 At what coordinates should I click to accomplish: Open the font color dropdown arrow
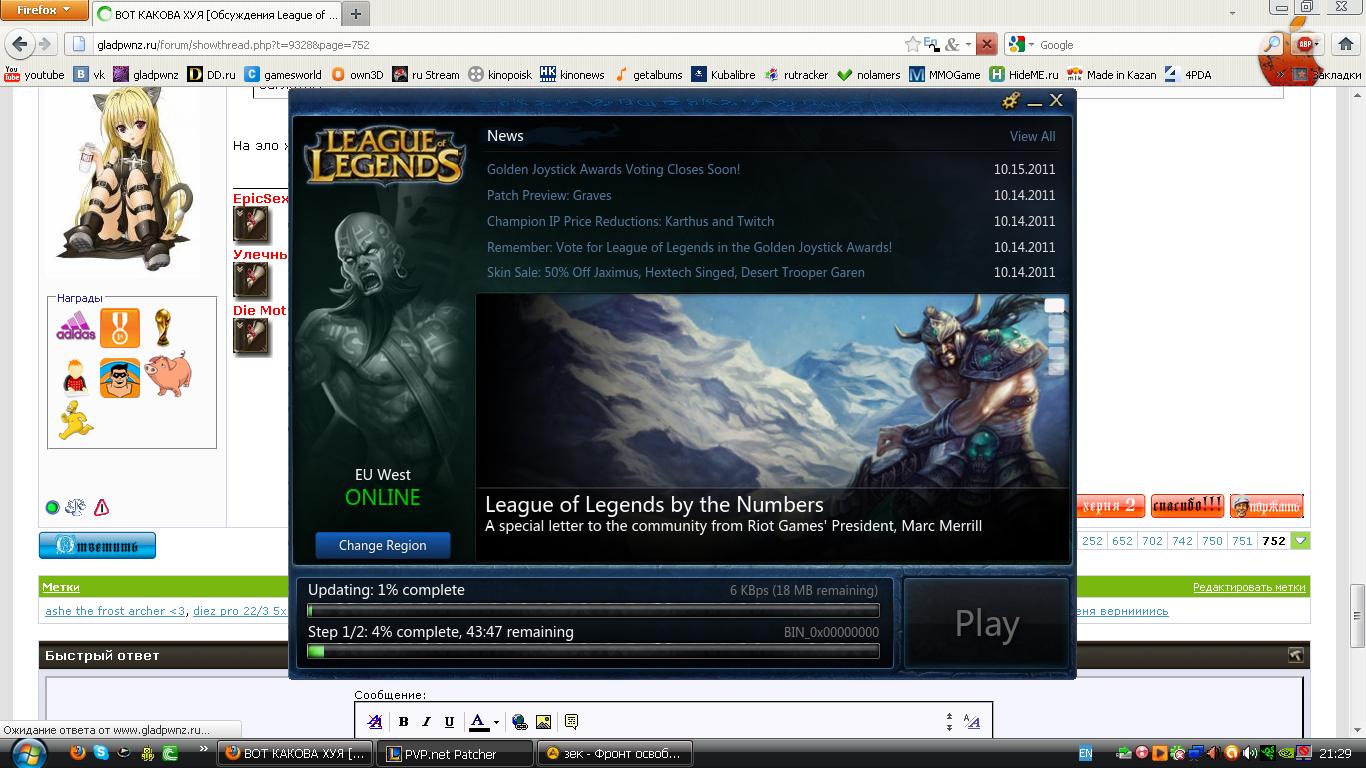(496, 722)
